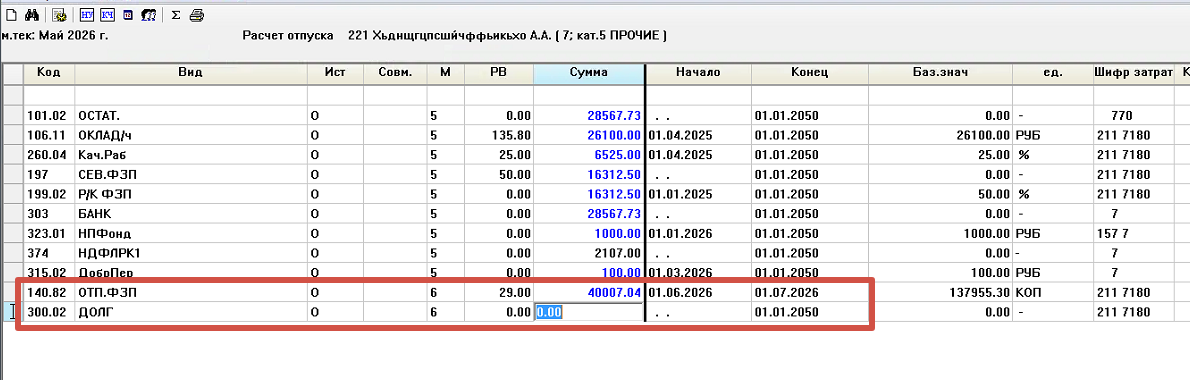This screenshot has width=1190, height=380.
Task: Click the ед. column header
Action: [x=1052, y=73]
